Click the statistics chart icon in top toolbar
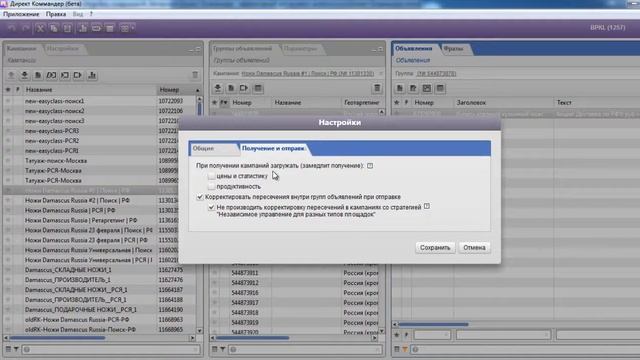 82,28
